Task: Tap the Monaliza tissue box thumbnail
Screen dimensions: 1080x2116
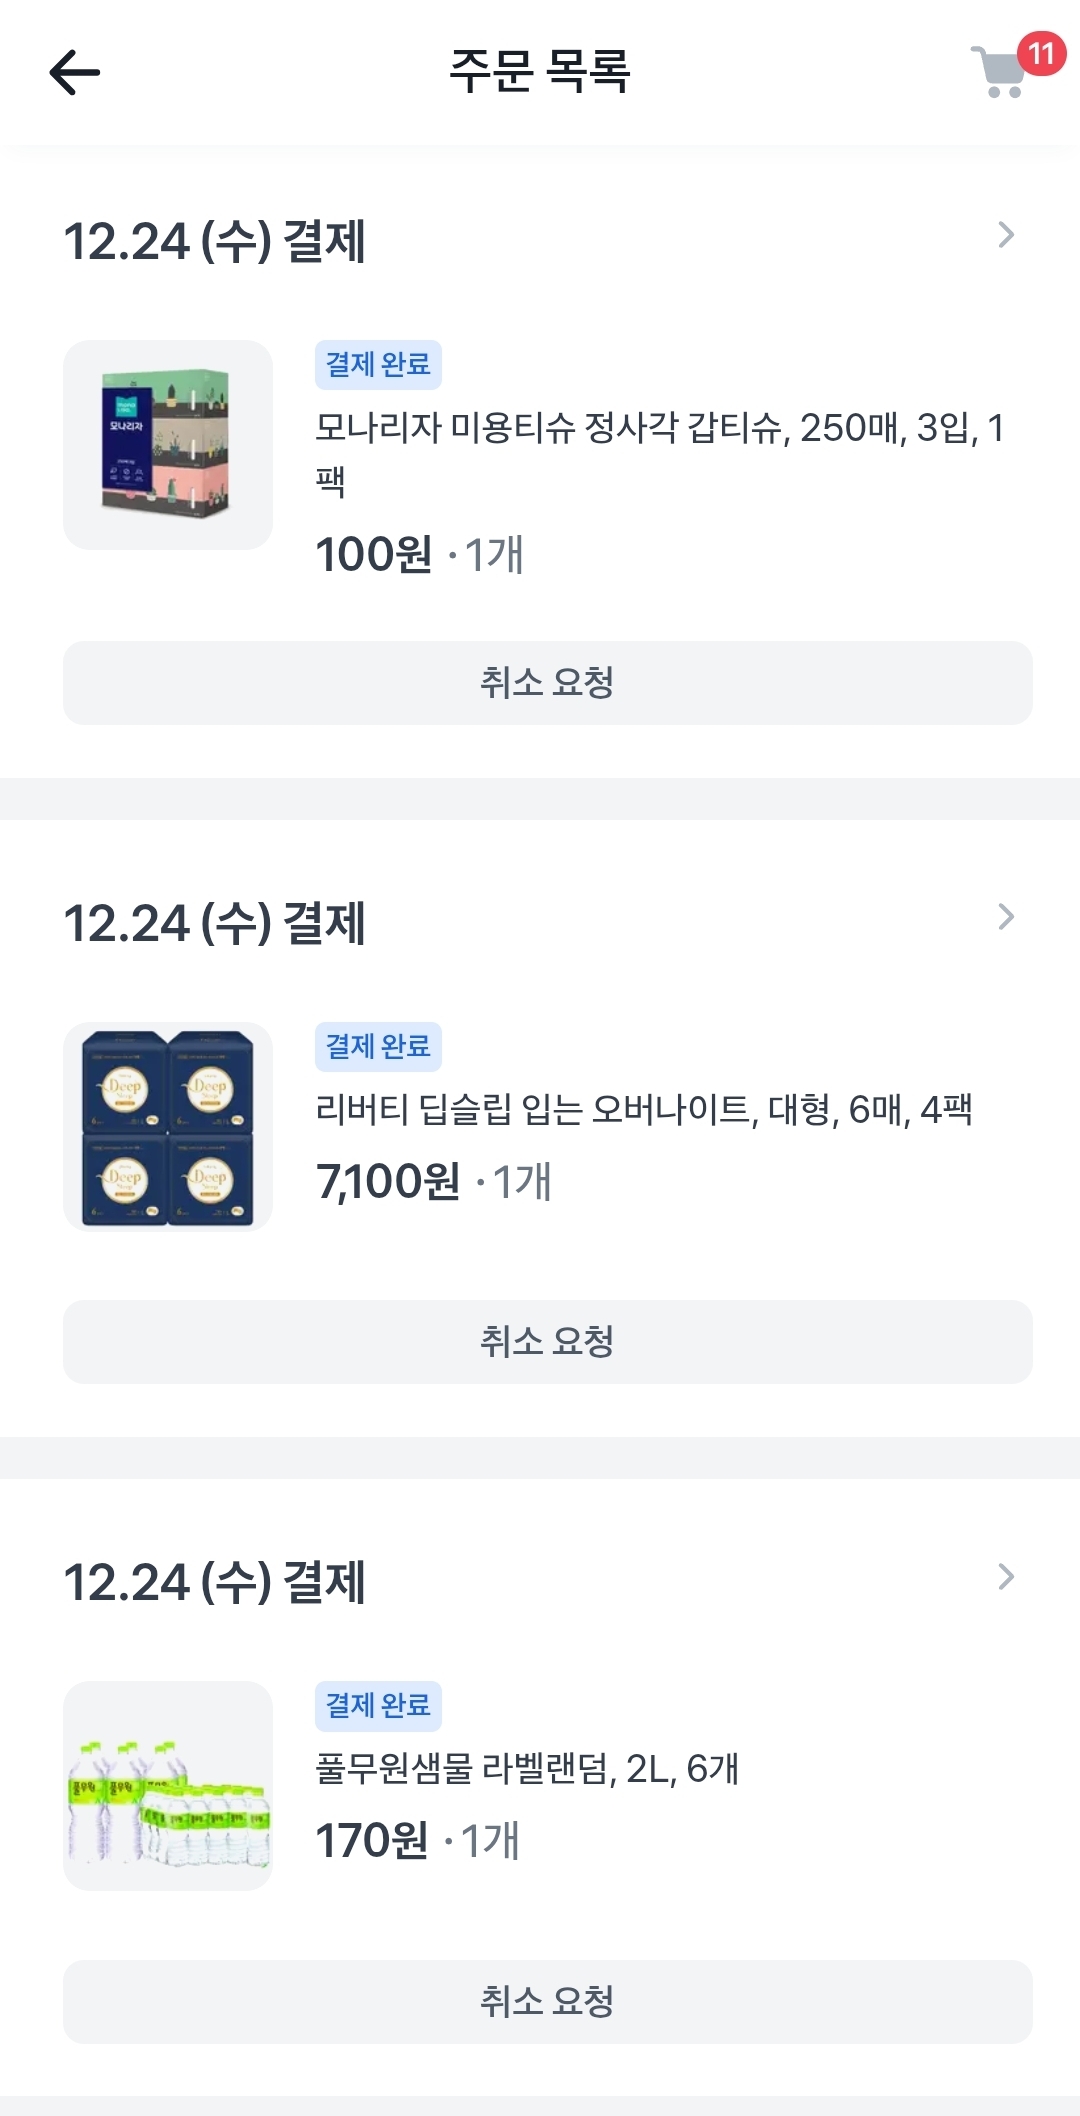Action: 168,445
